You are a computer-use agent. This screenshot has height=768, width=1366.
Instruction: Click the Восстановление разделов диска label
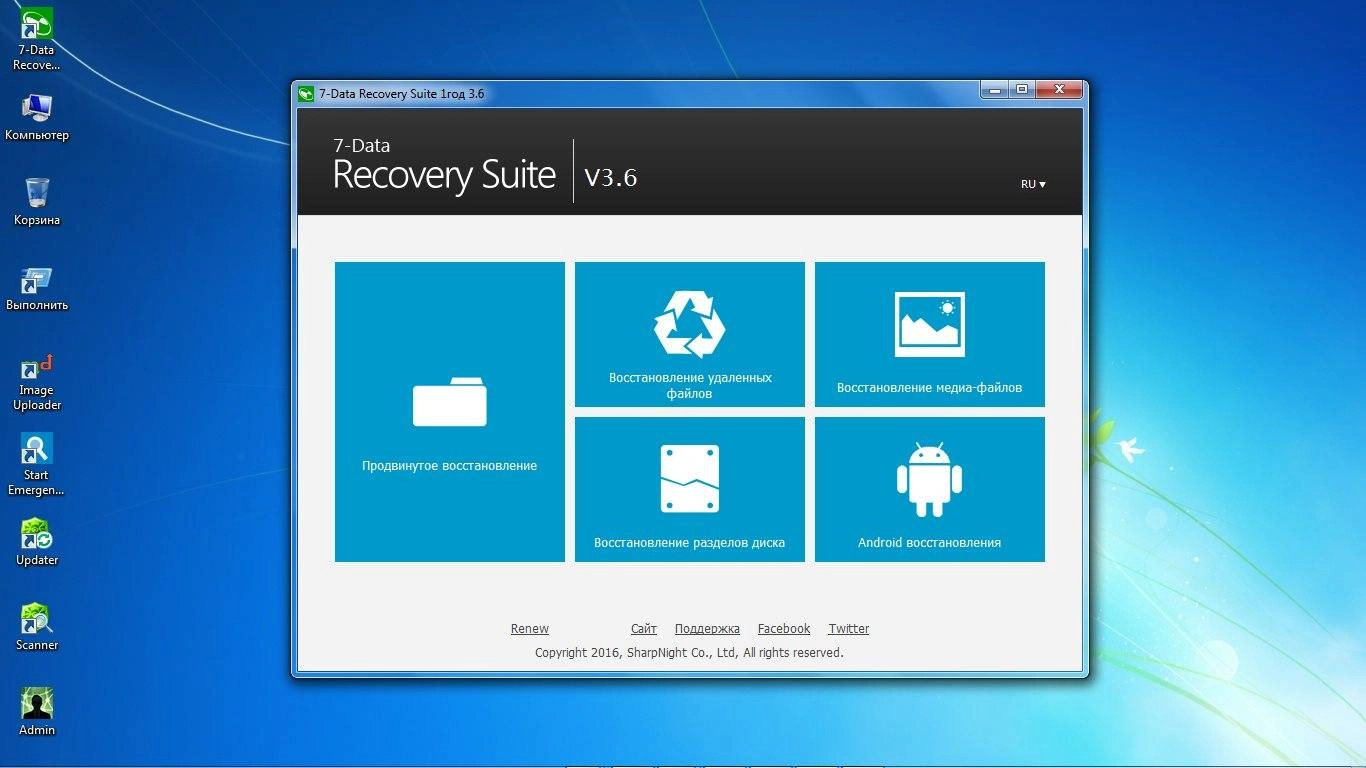pyautogui.click(x=690, y=543)
